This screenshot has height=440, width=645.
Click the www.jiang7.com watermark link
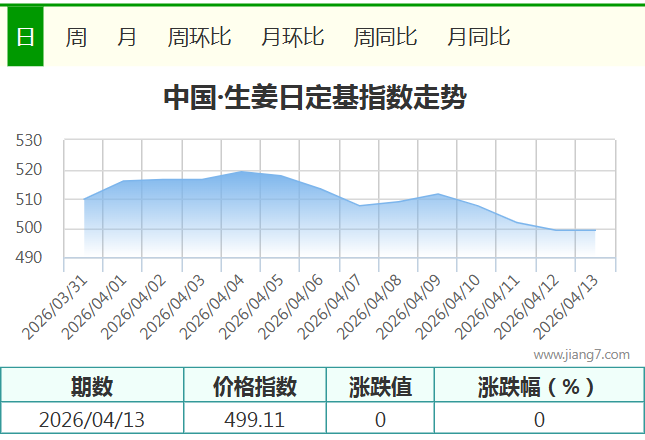(x=581, y=354)
